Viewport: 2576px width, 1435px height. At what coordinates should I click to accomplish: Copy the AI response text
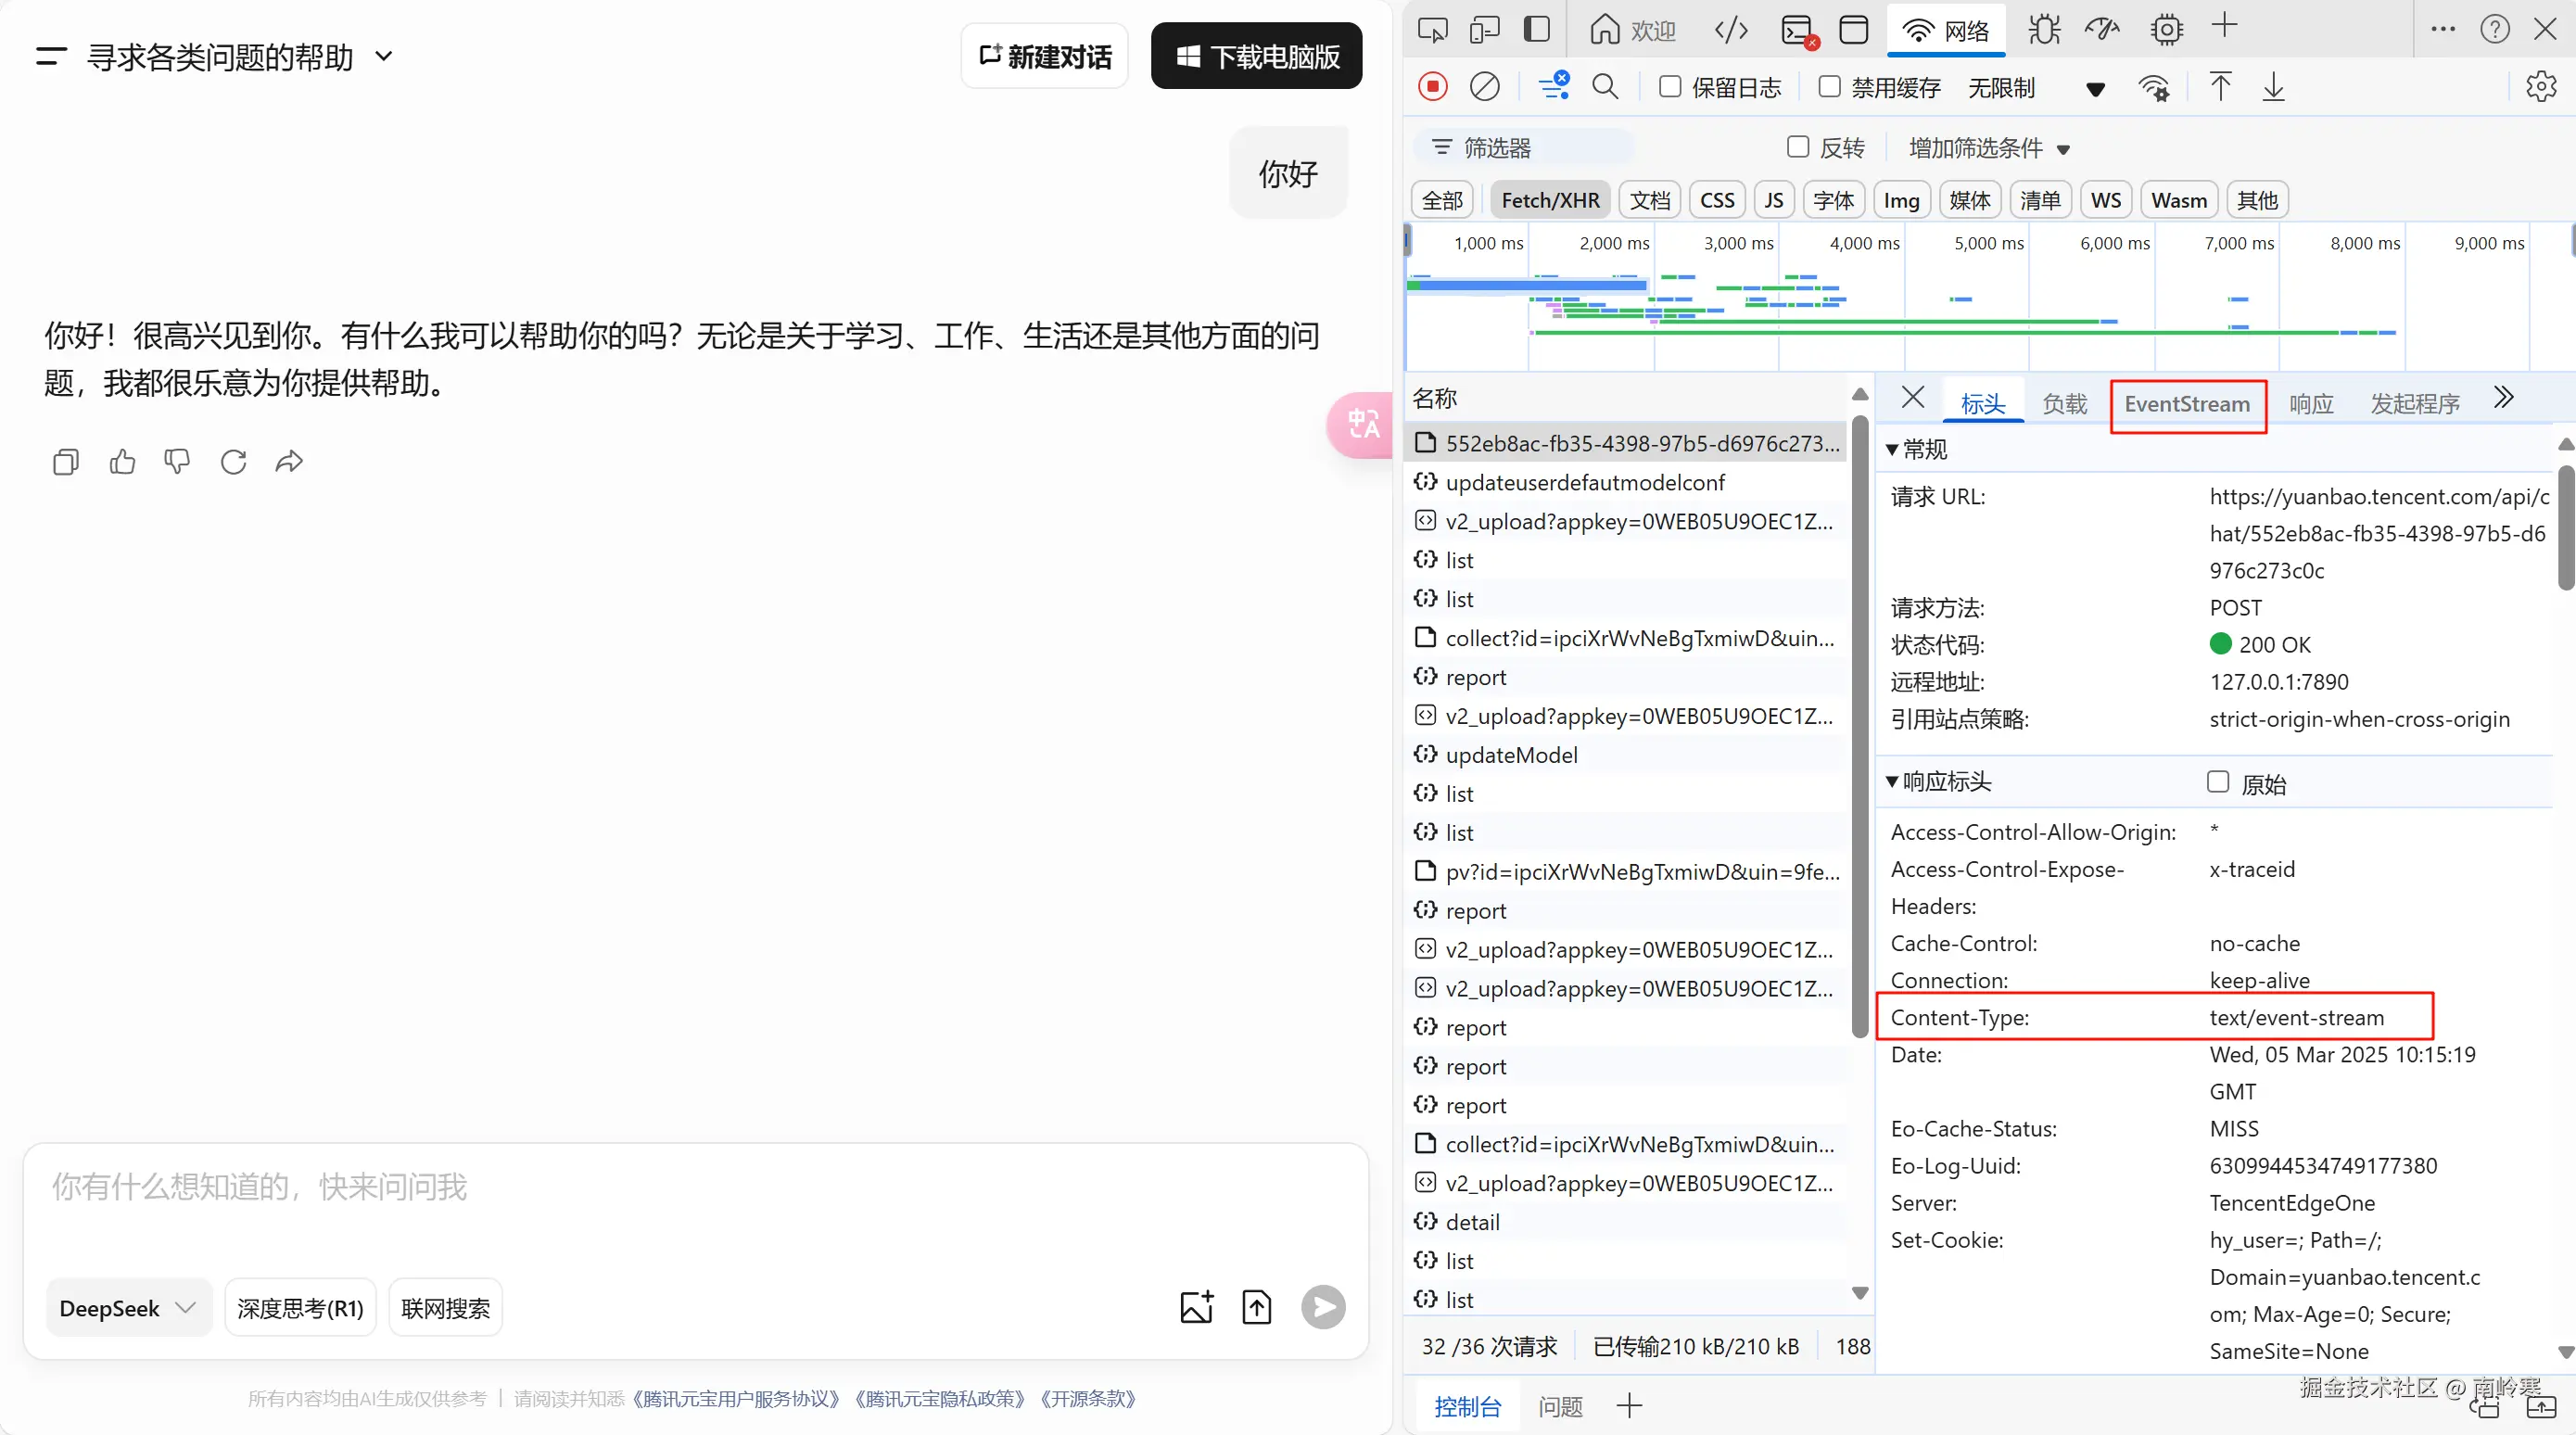point(66,461)
